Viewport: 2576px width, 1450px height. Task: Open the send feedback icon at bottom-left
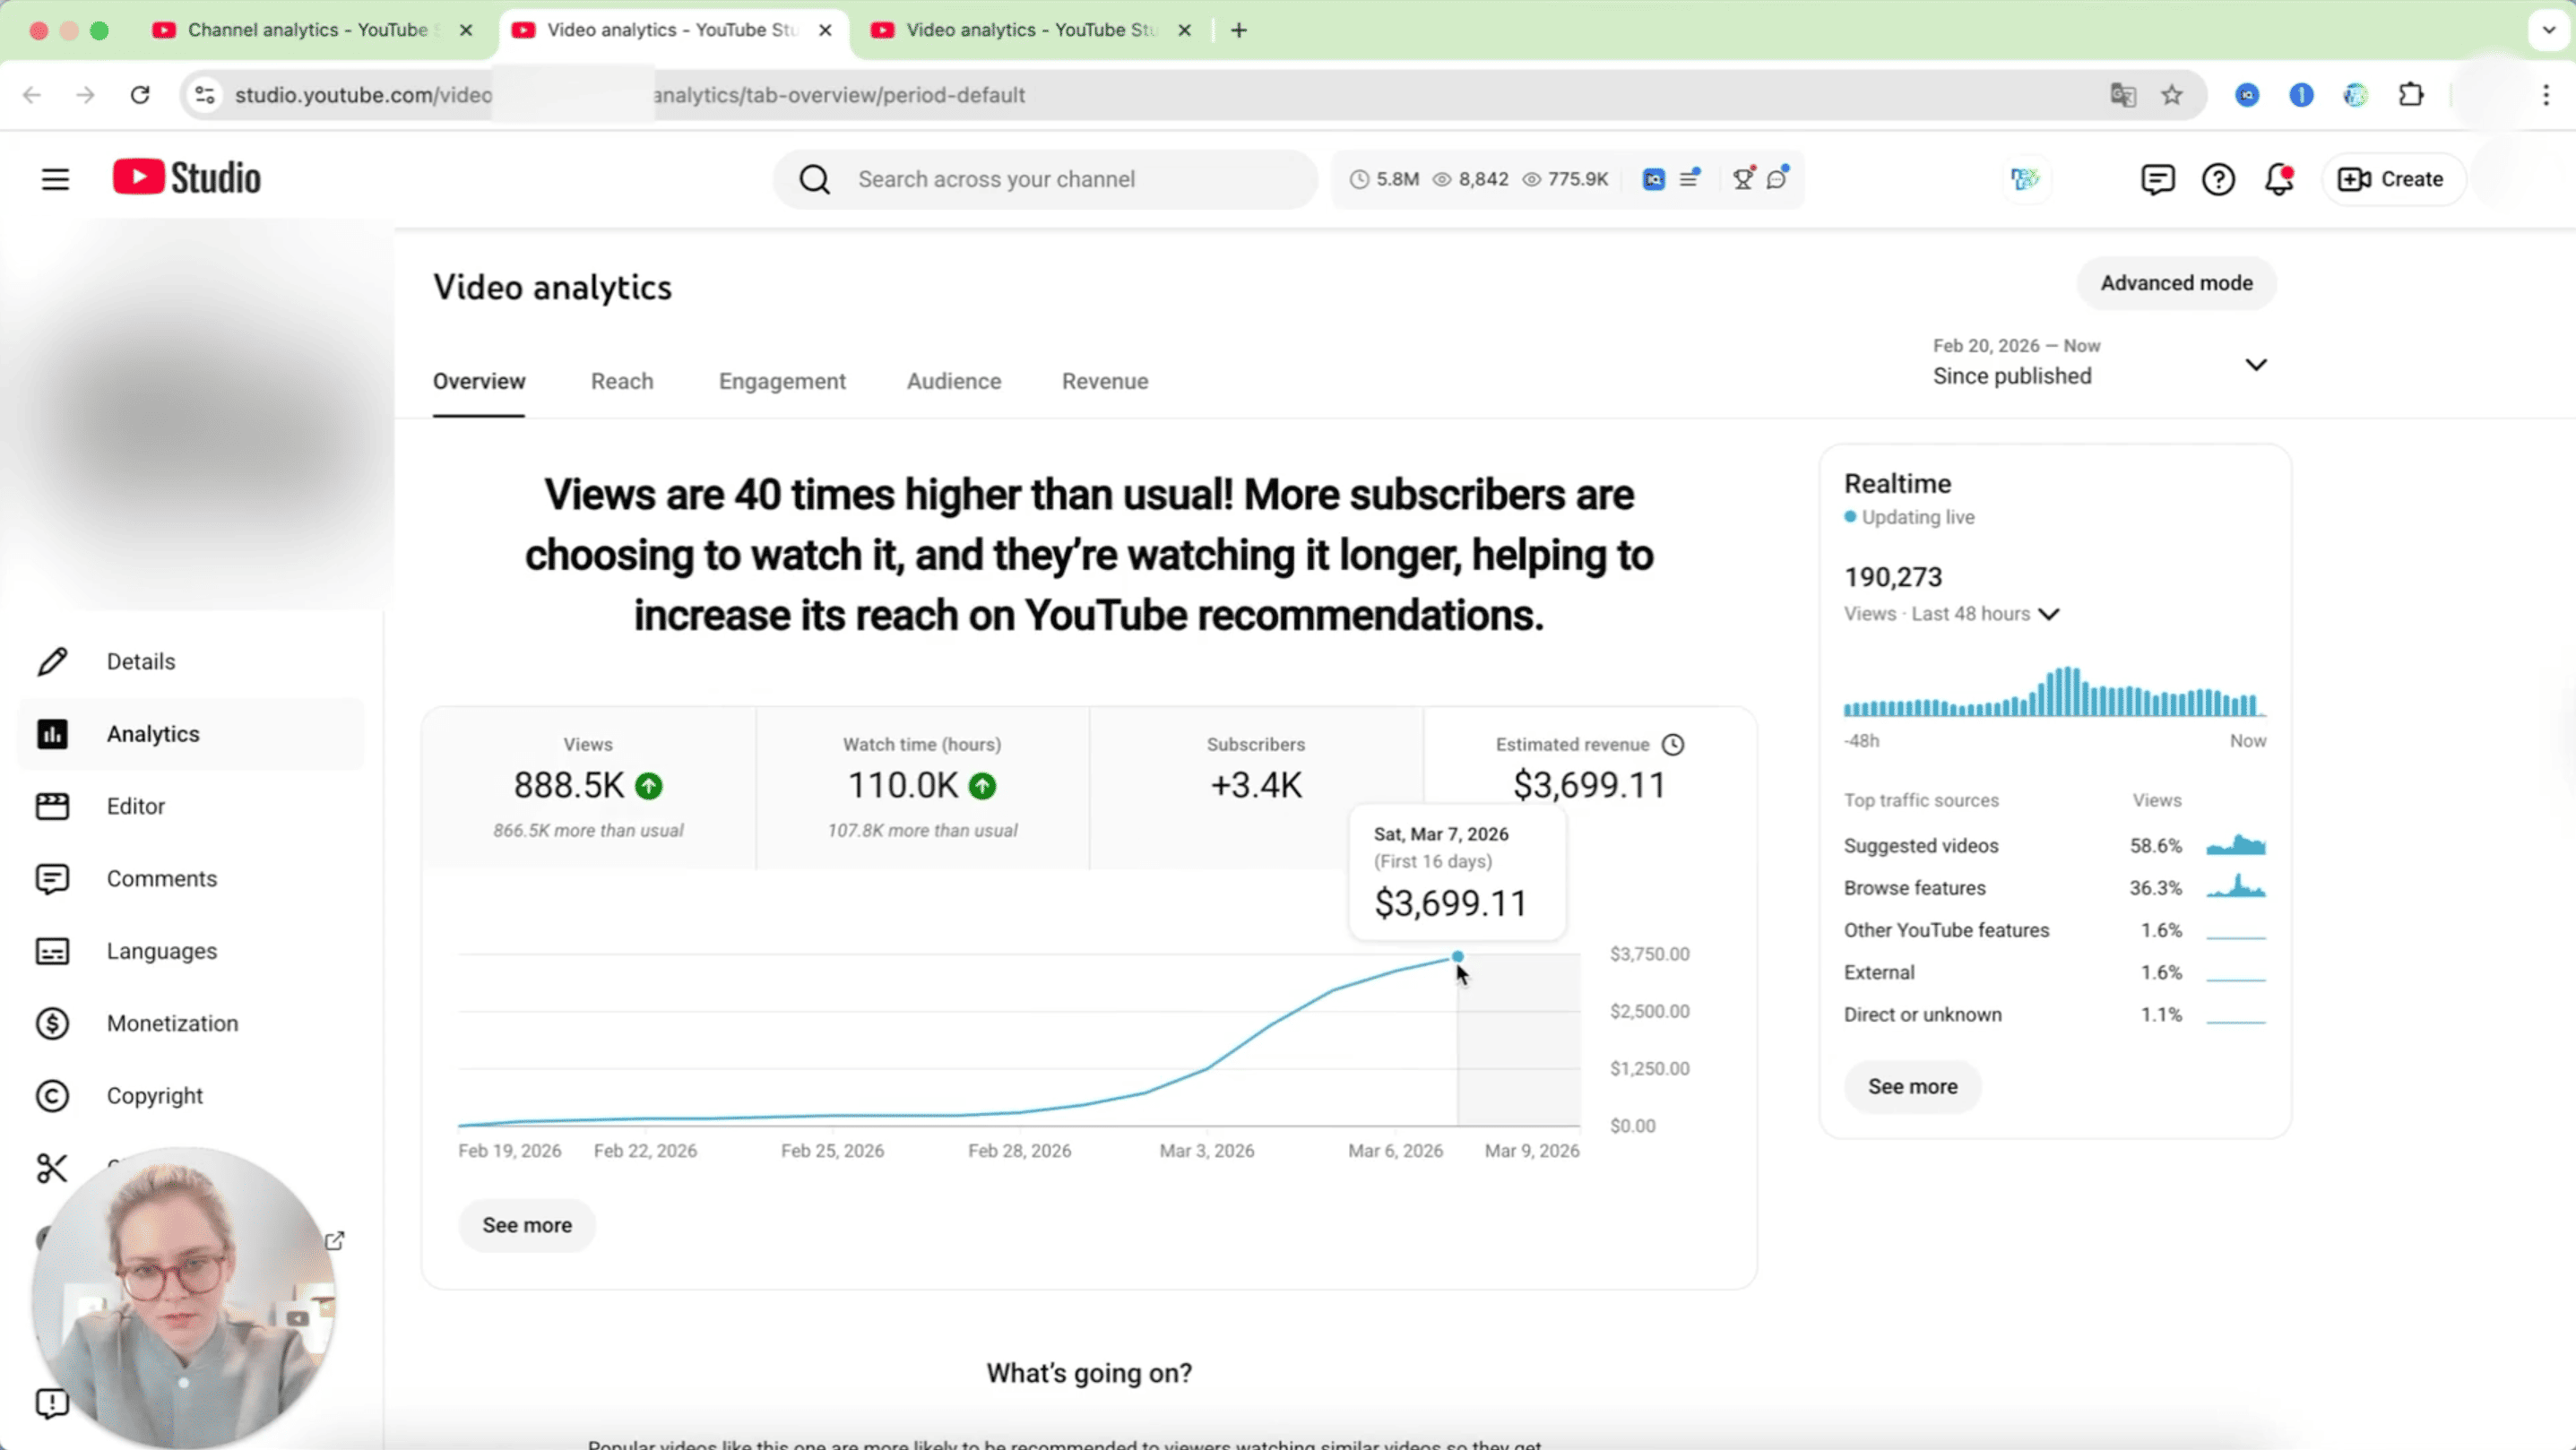click(52, 1403)
